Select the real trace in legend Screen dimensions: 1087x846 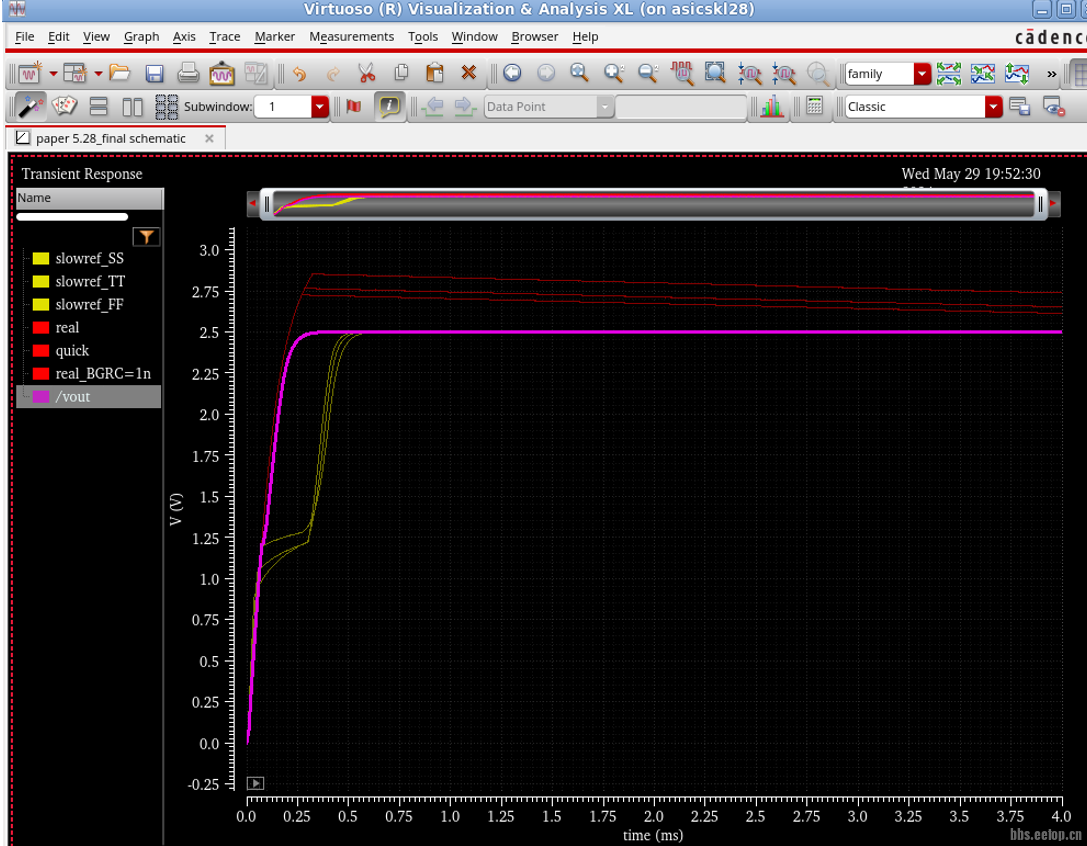67,327
